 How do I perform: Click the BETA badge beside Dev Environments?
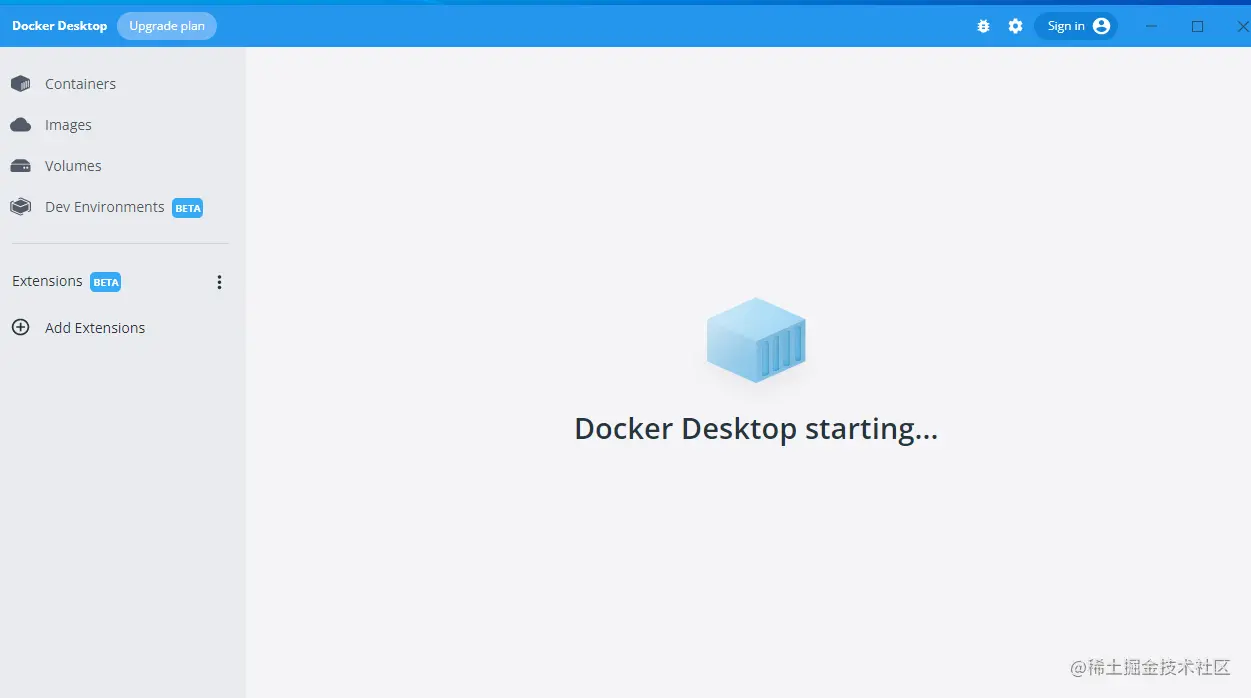(188, 208)
